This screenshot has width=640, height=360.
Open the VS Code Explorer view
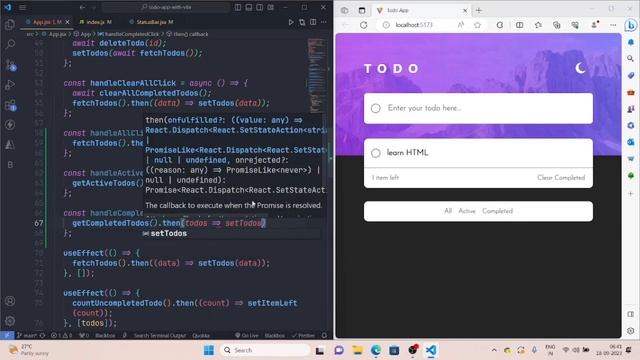tap(10, 24)
